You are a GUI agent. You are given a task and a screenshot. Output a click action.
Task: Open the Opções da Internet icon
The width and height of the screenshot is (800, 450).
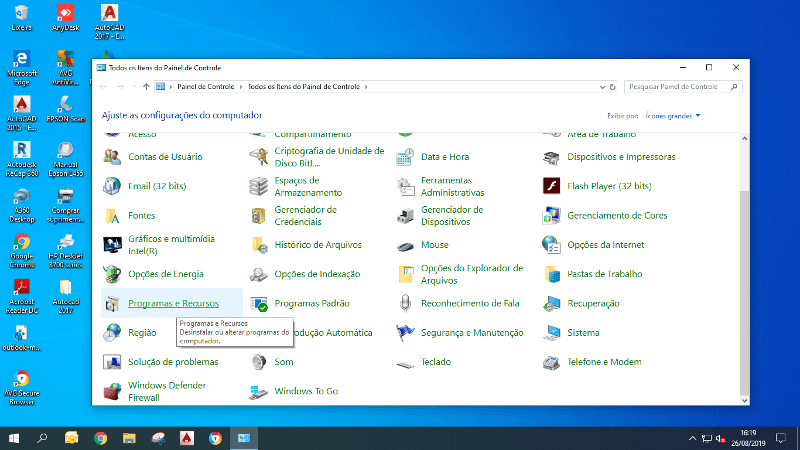(x=552, y=245)
